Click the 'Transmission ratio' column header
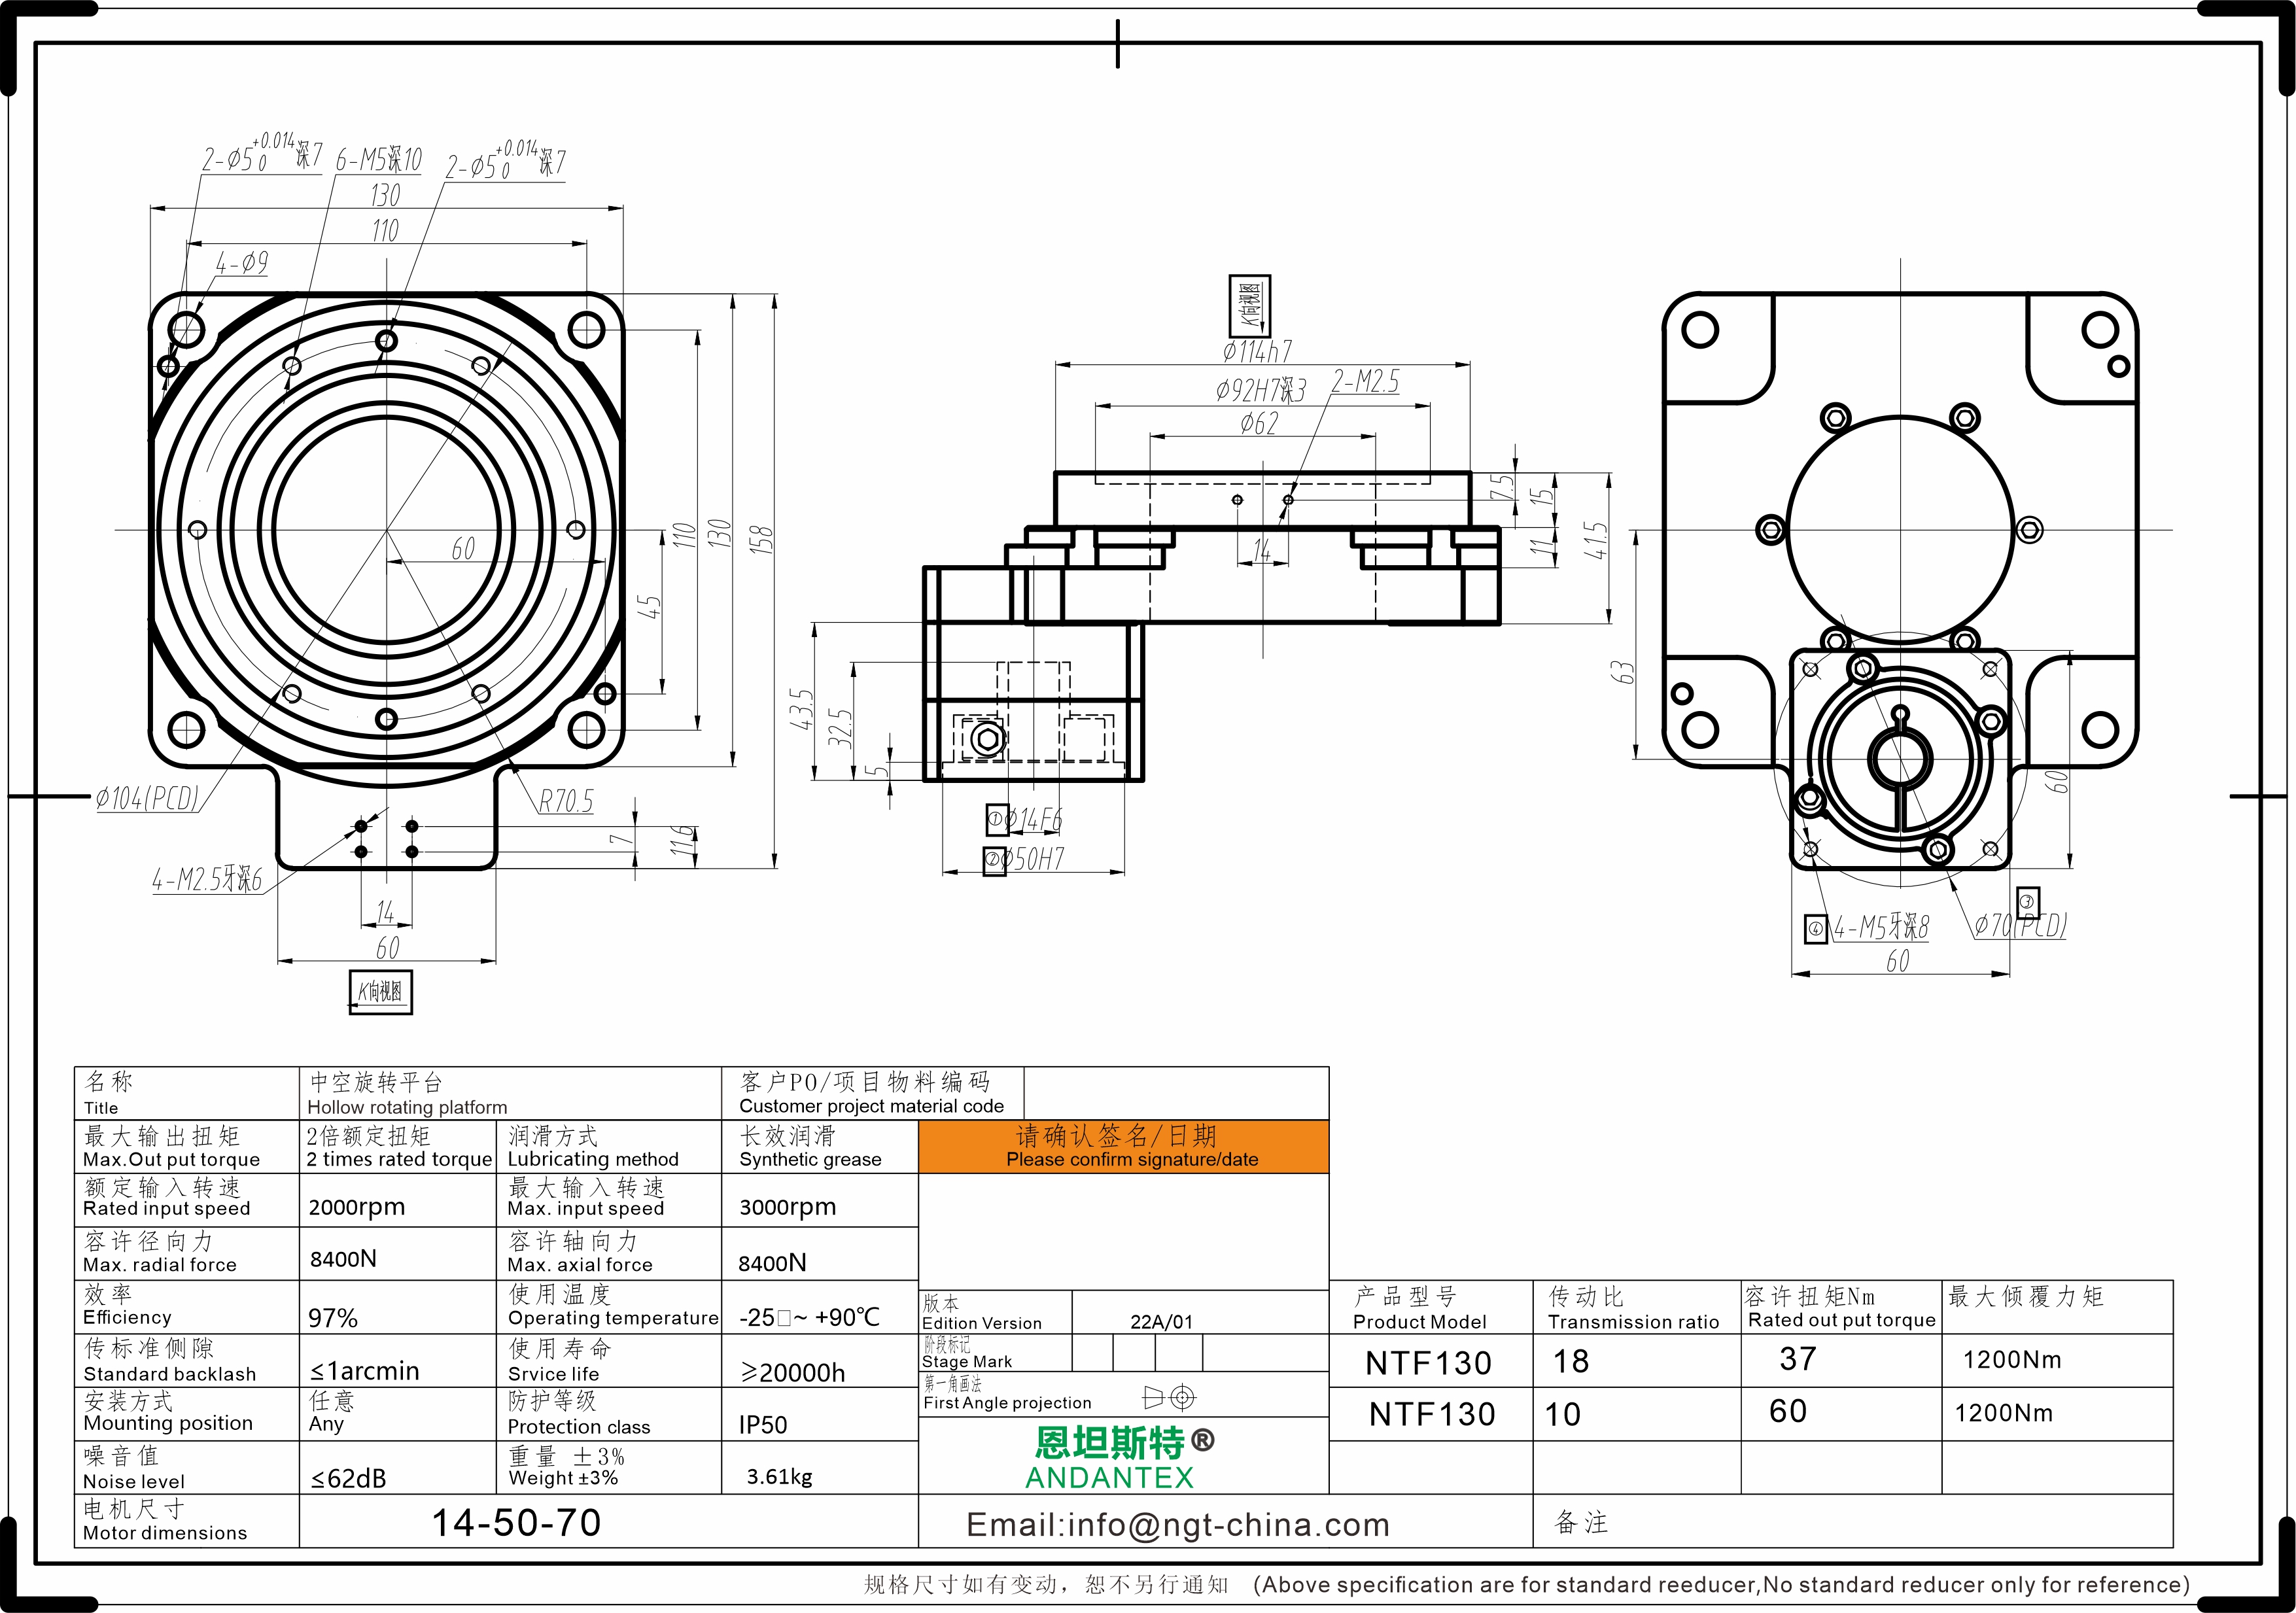Viewport: 2296px width, 1613px height. click(1637, 1308)
